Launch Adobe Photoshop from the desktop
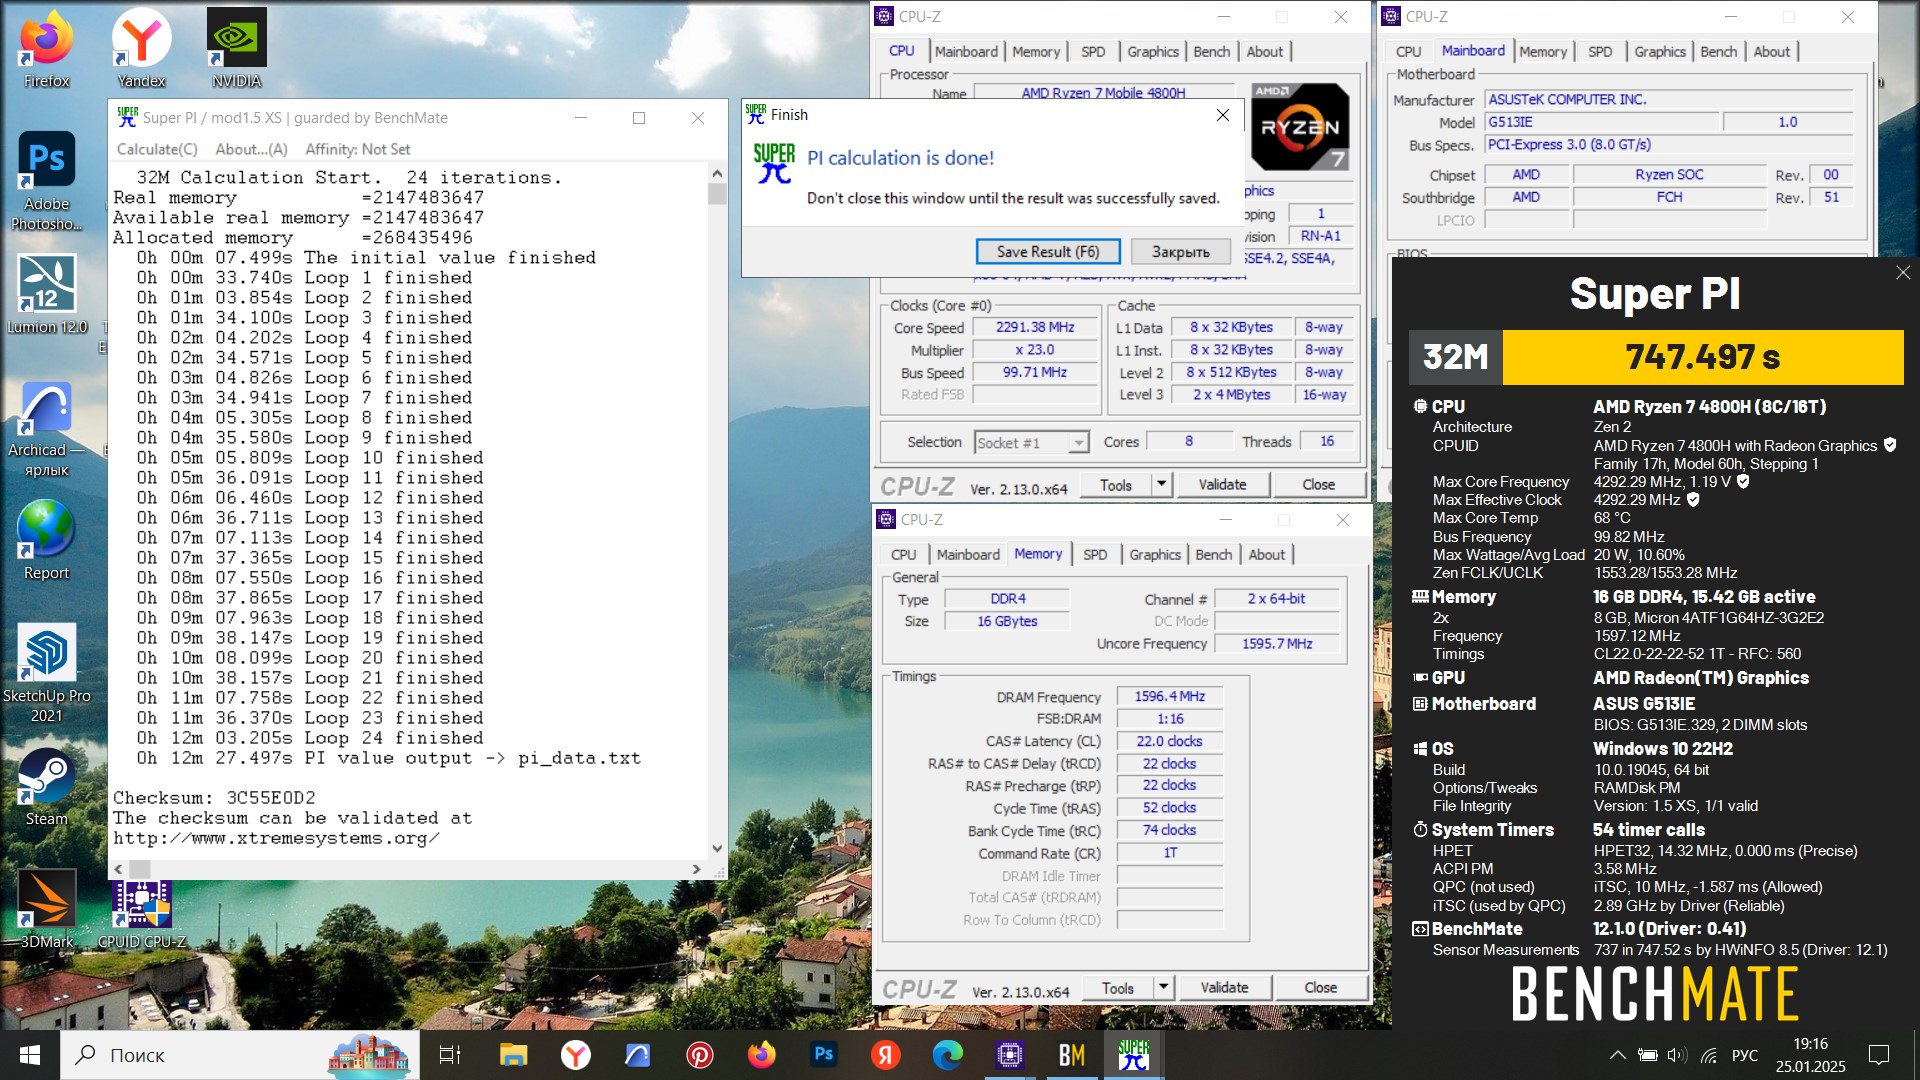 click(47, 180)
